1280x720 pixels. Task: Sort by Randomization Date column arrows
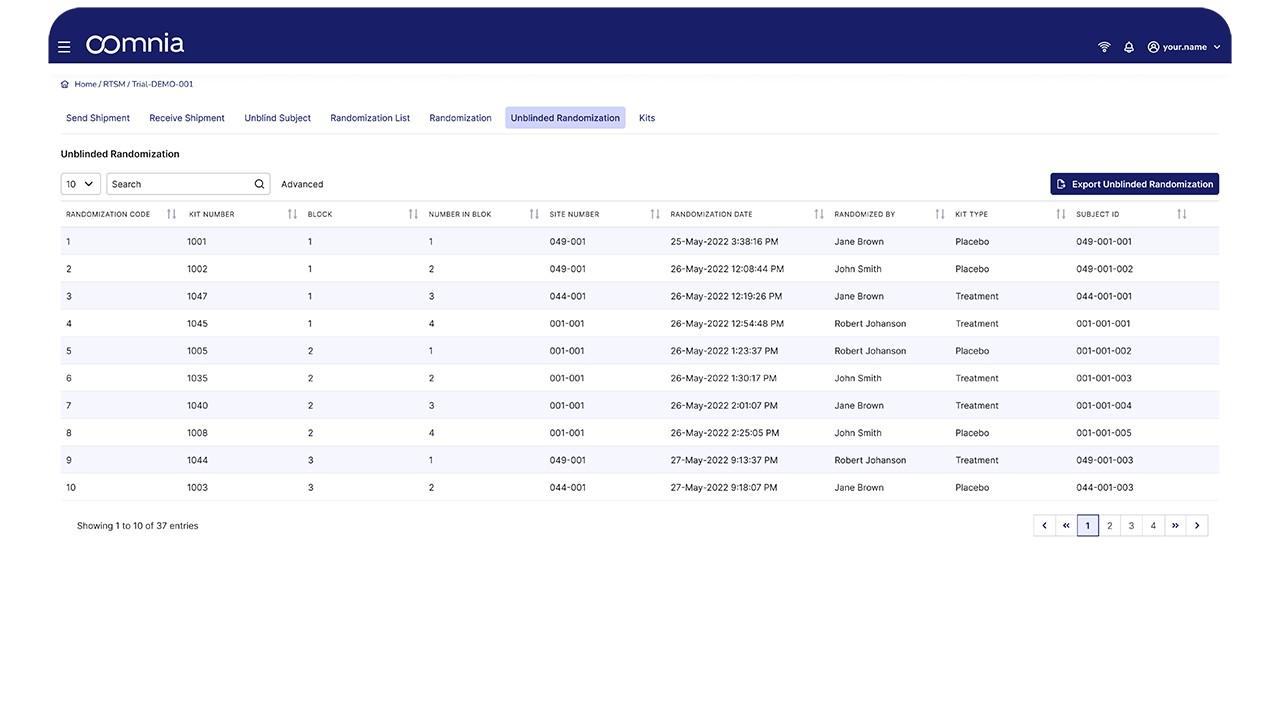point(818,214)
